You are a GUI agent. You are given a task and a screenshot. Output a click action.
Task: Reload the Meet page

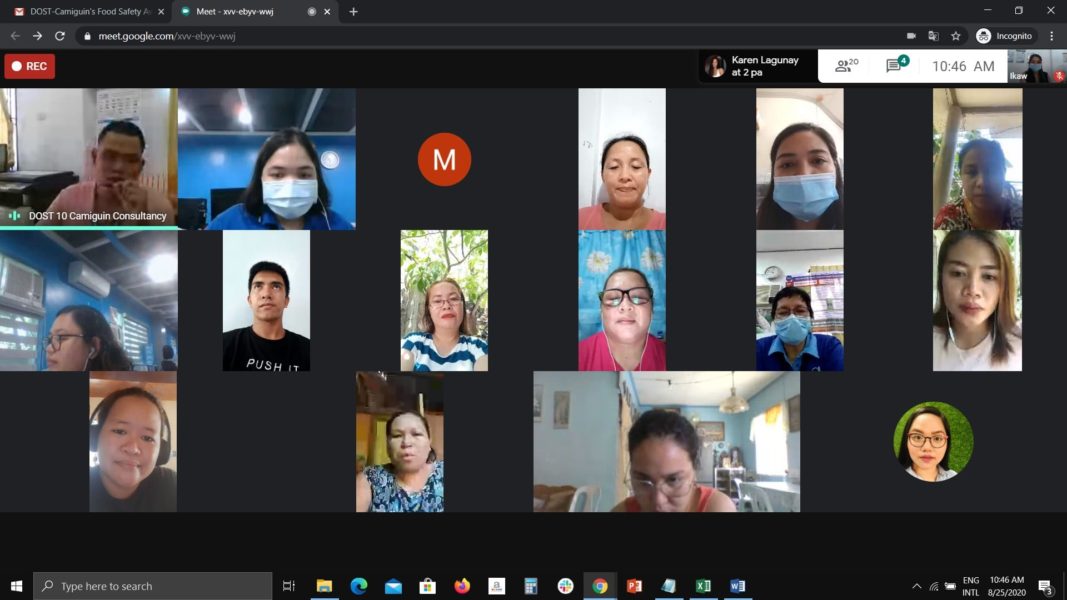[60, 36]
